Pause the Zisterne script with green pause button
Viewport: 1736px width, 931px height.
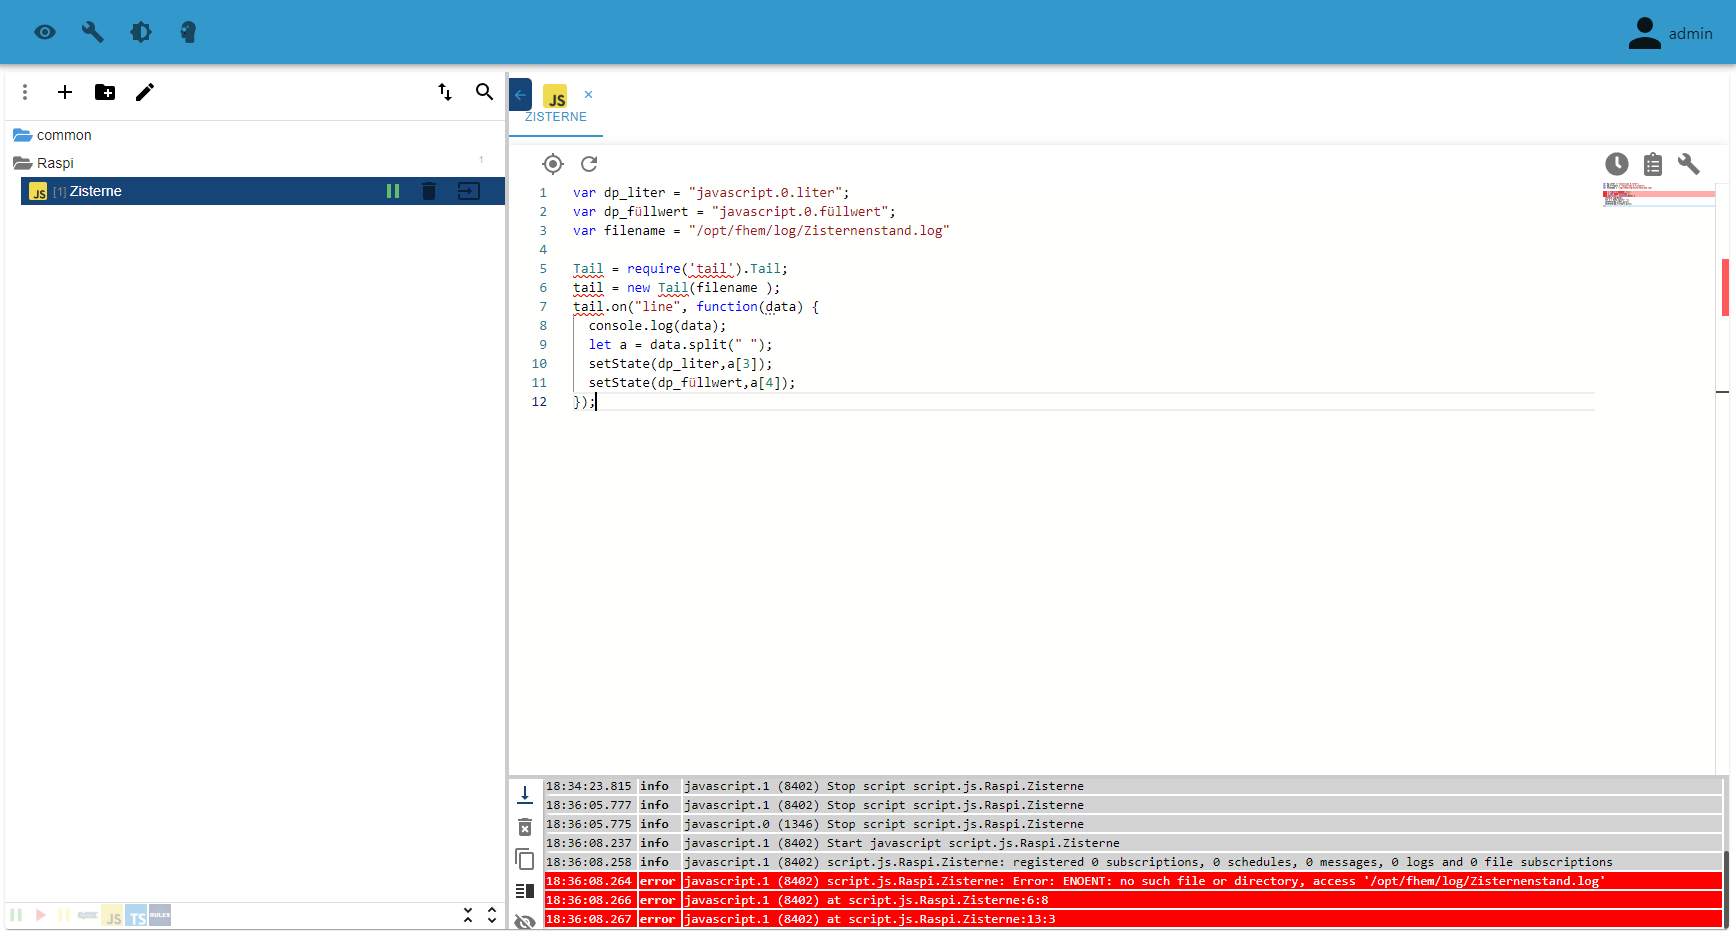point(393,191)
